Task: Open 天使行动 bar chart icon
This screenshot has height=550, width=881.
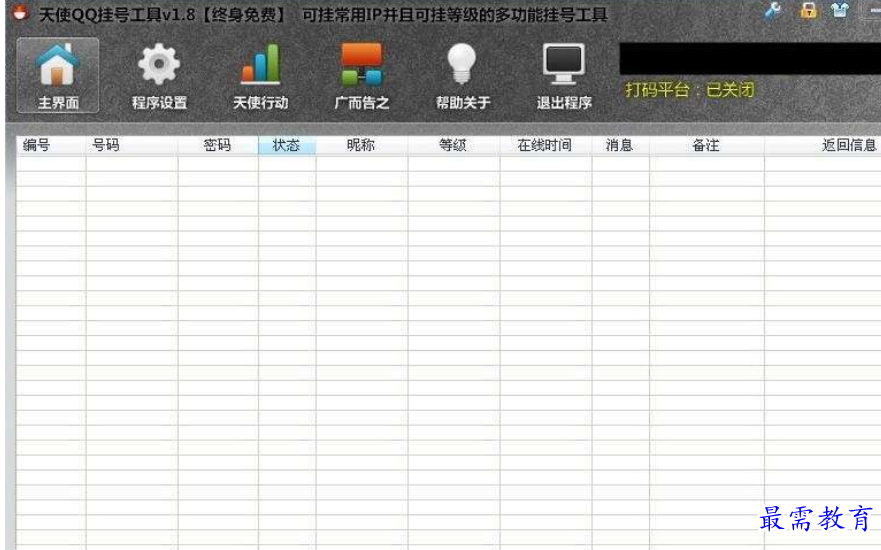Action: (261, 64)
